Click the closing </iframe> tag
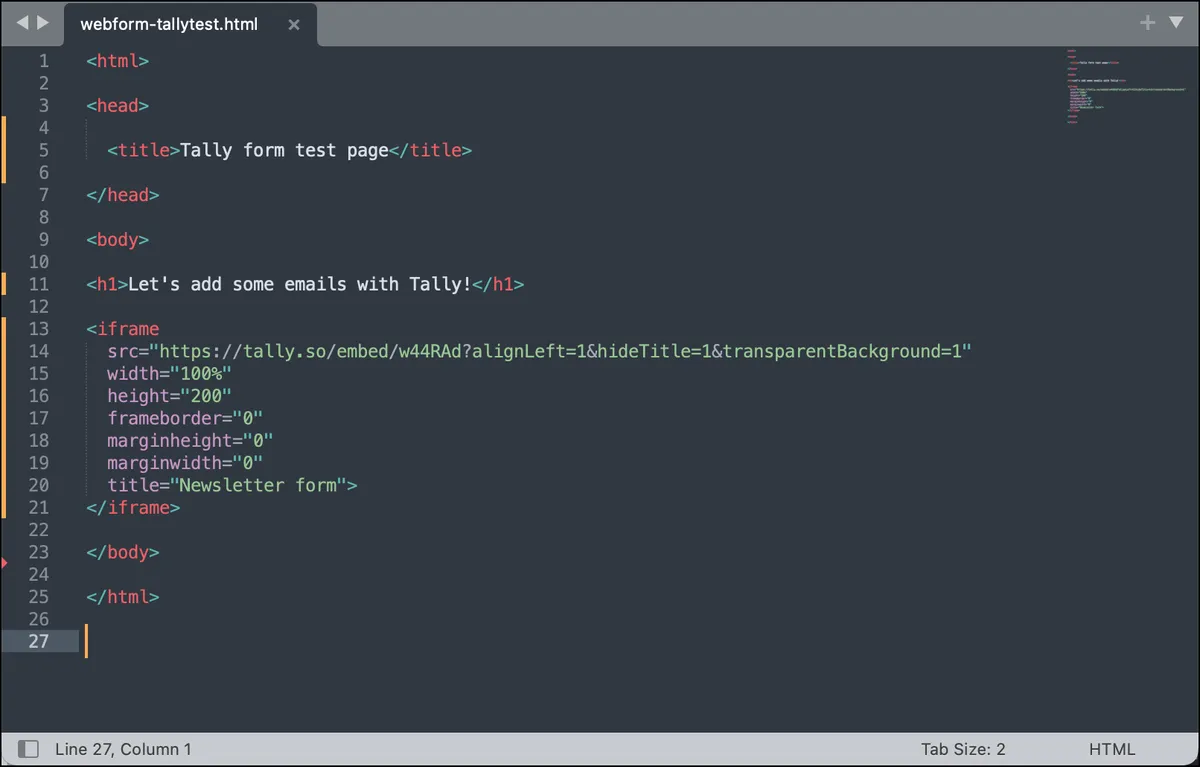The width and height of the screenshot is (1200, 767). tap(133, 507)
